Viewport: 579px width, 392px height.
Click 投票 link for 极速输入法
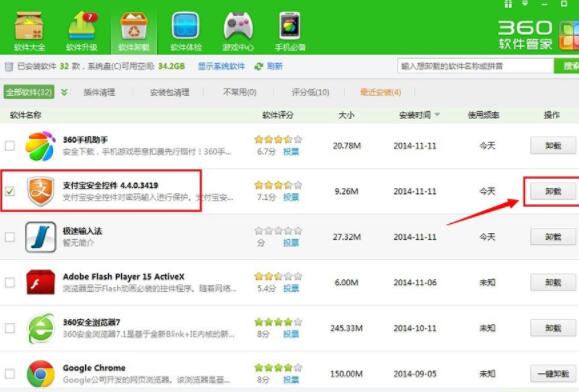(x=291, y=243)
